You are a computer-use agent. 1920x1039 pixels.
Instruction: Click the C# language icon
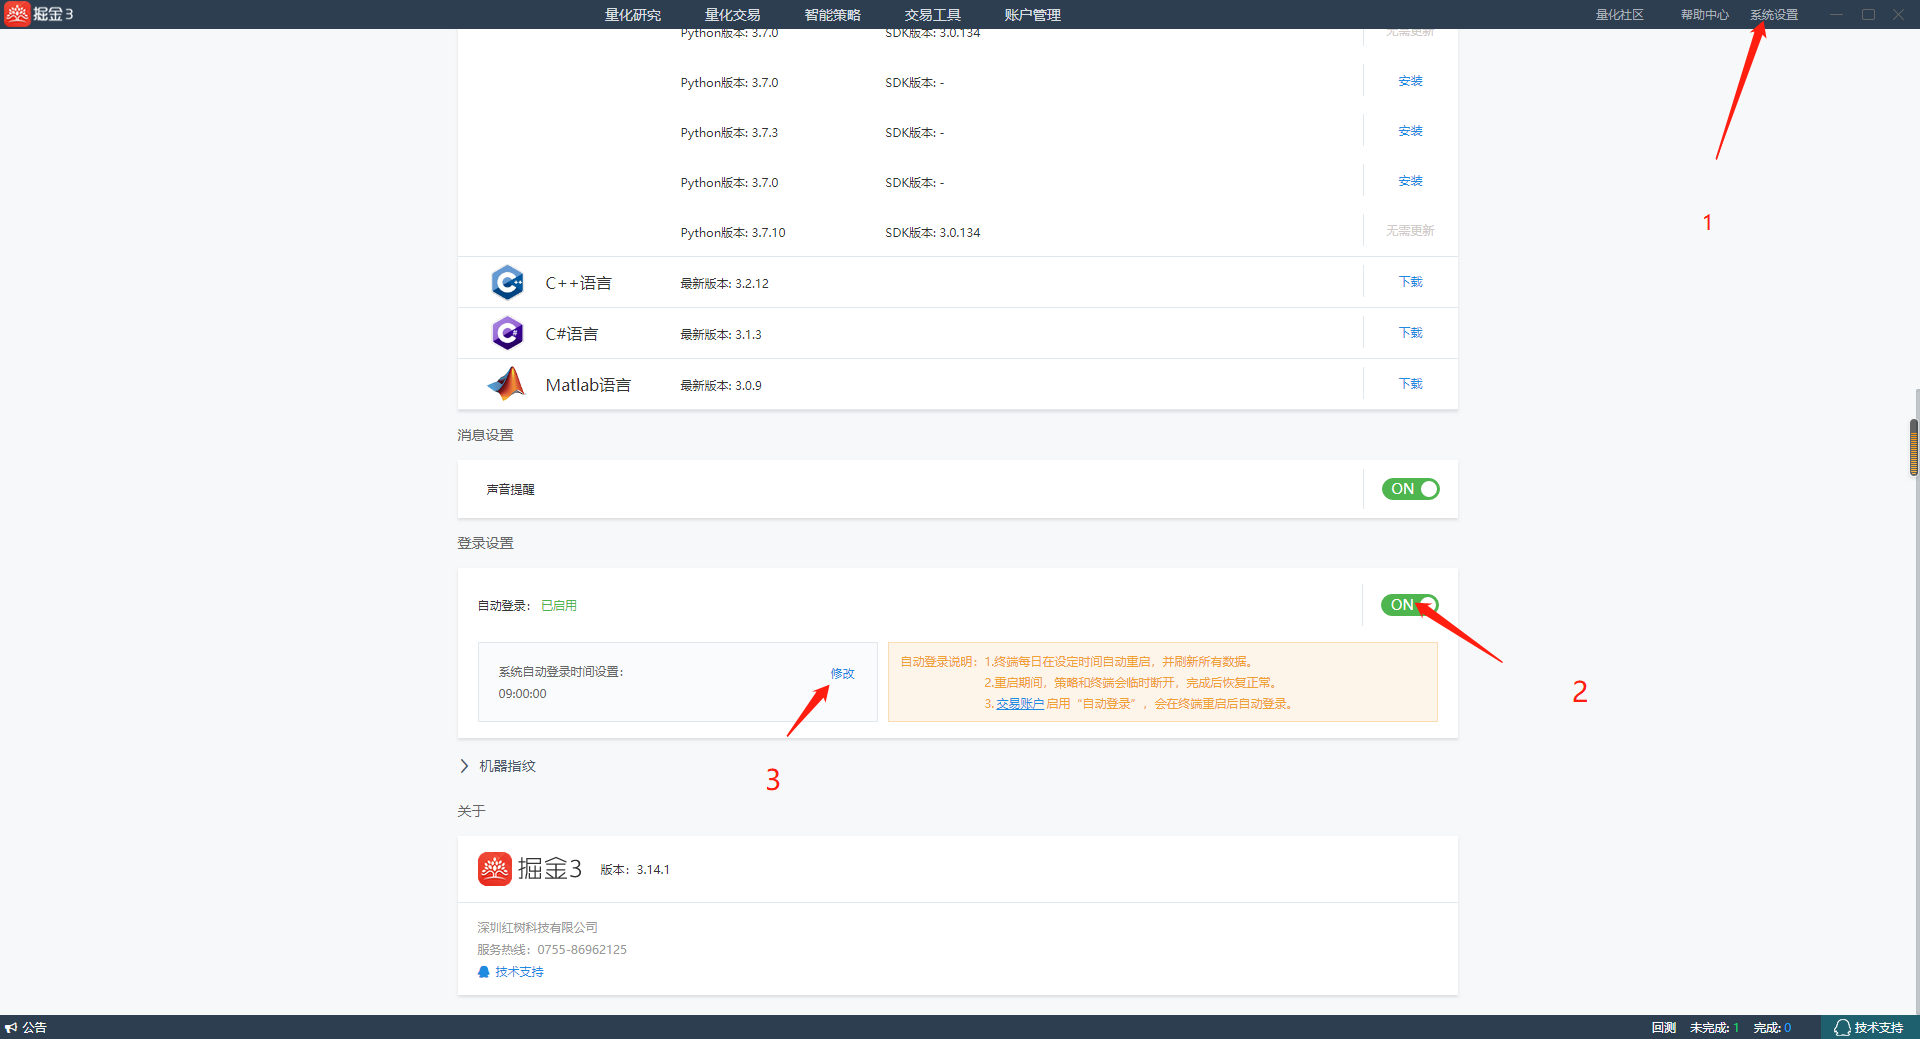tap(507, 333)
